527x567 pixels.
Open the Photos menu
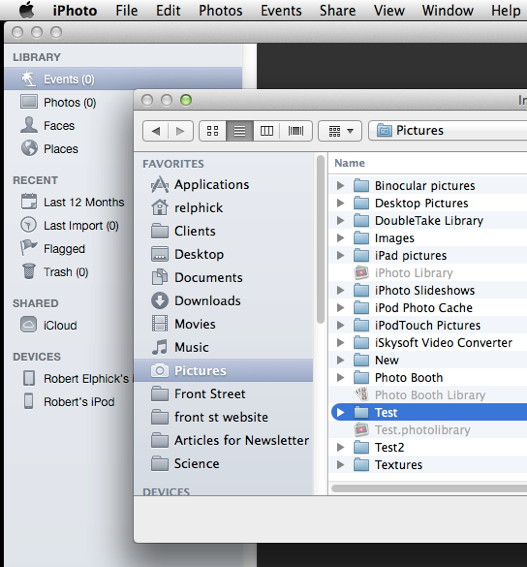[x=221, y=10]
